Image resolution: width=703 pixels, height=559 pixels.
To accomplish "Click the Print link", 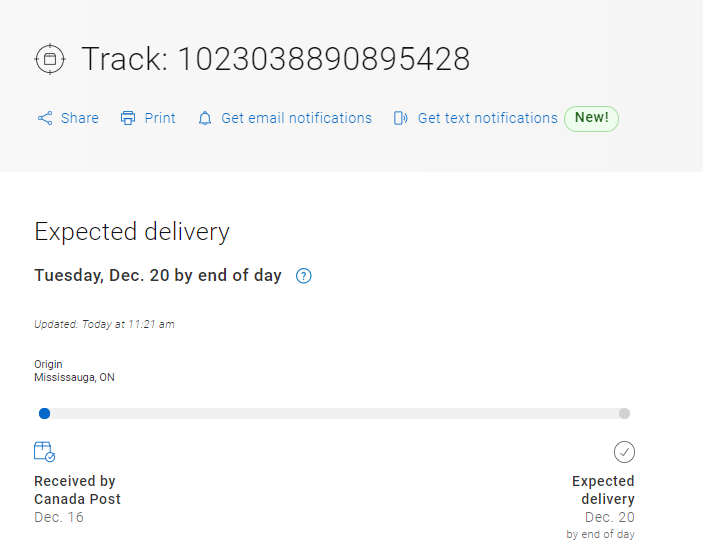I will 160,118.
